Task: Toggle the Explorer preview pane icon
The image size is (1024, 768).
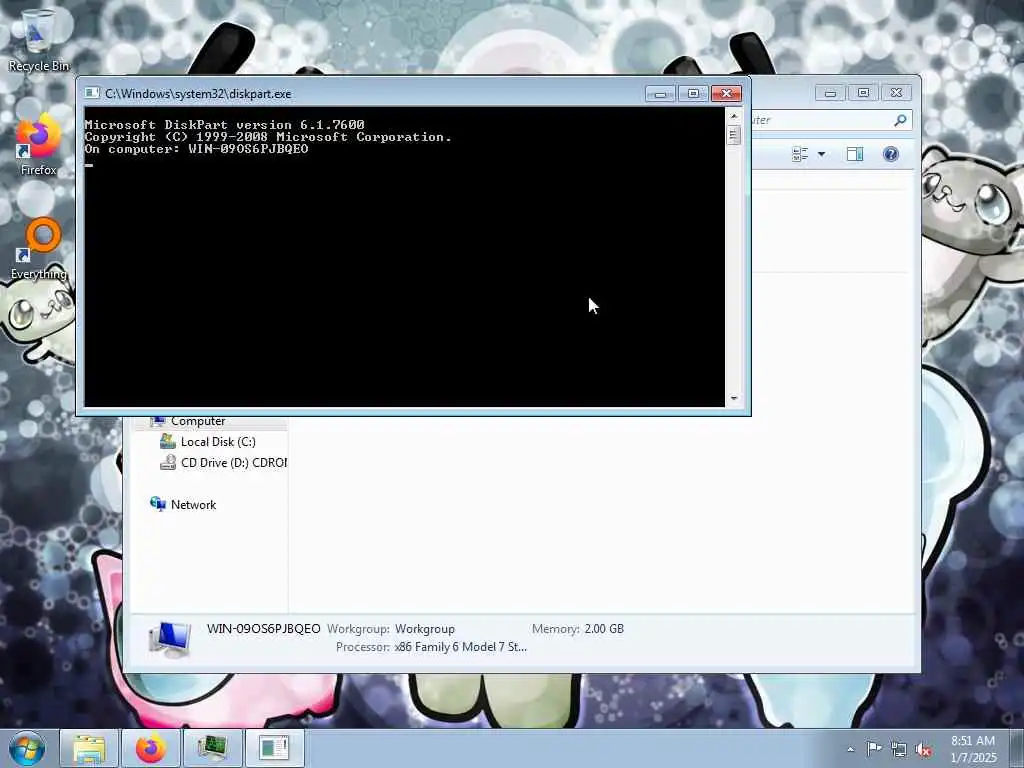Action: point(855,154)
